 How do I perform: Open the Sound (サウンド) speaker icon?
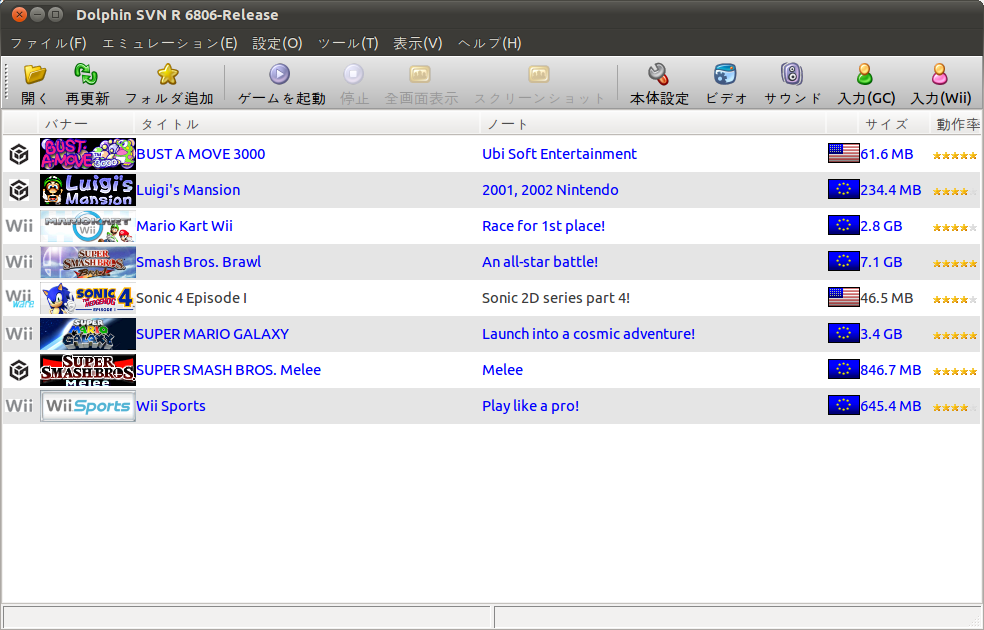point(792,75)
